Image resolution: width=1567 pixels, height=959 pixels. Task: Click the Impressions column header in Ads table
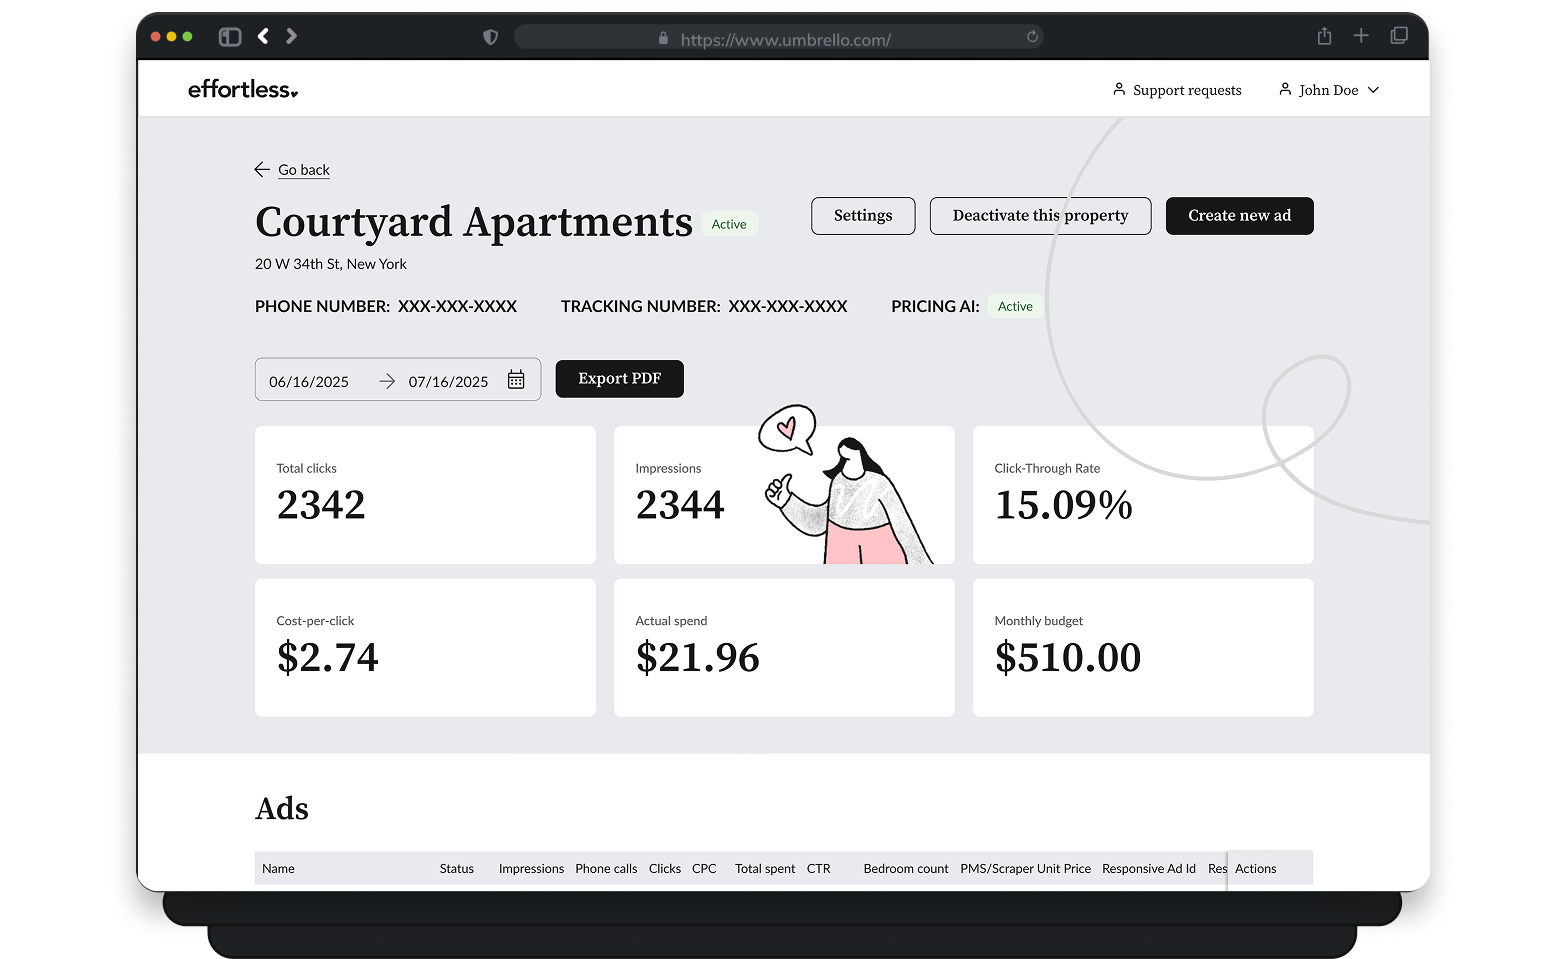(531, 869)
